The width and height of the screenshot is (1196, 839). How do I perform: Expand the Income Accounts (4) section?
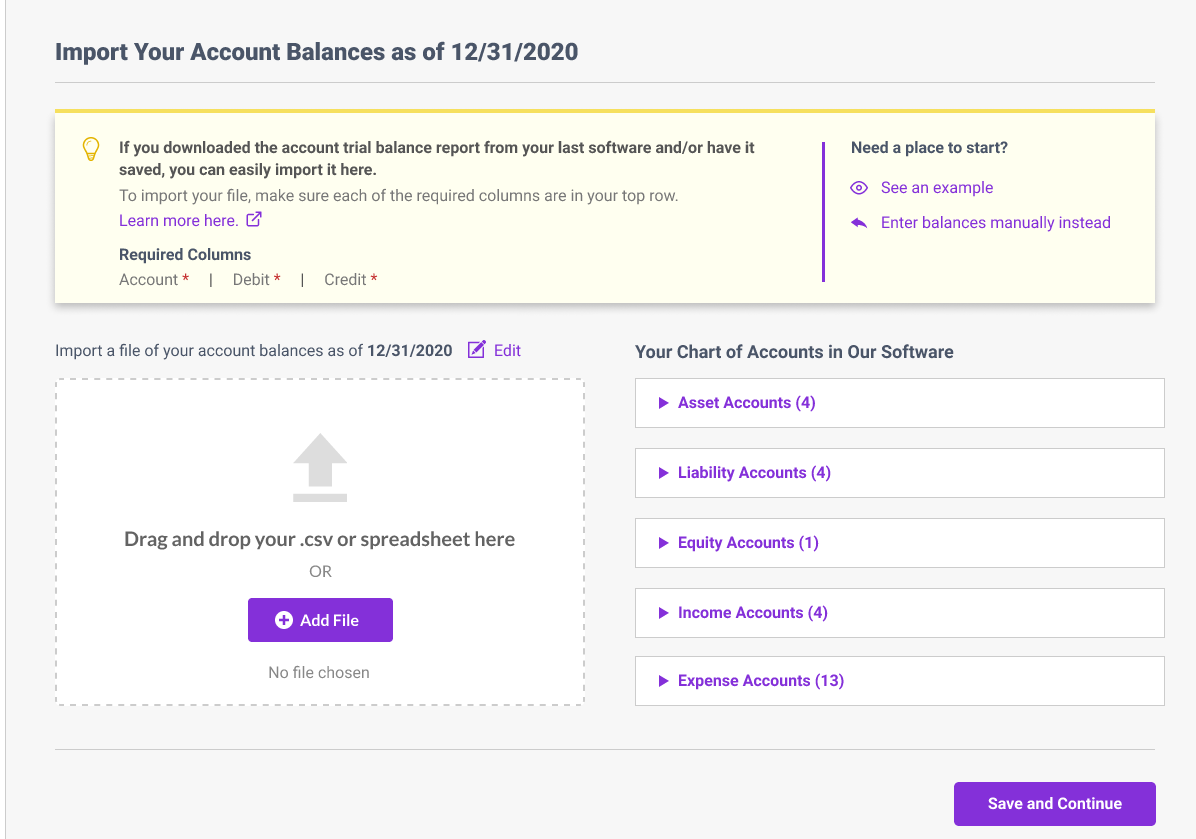[x=899, y=612]
